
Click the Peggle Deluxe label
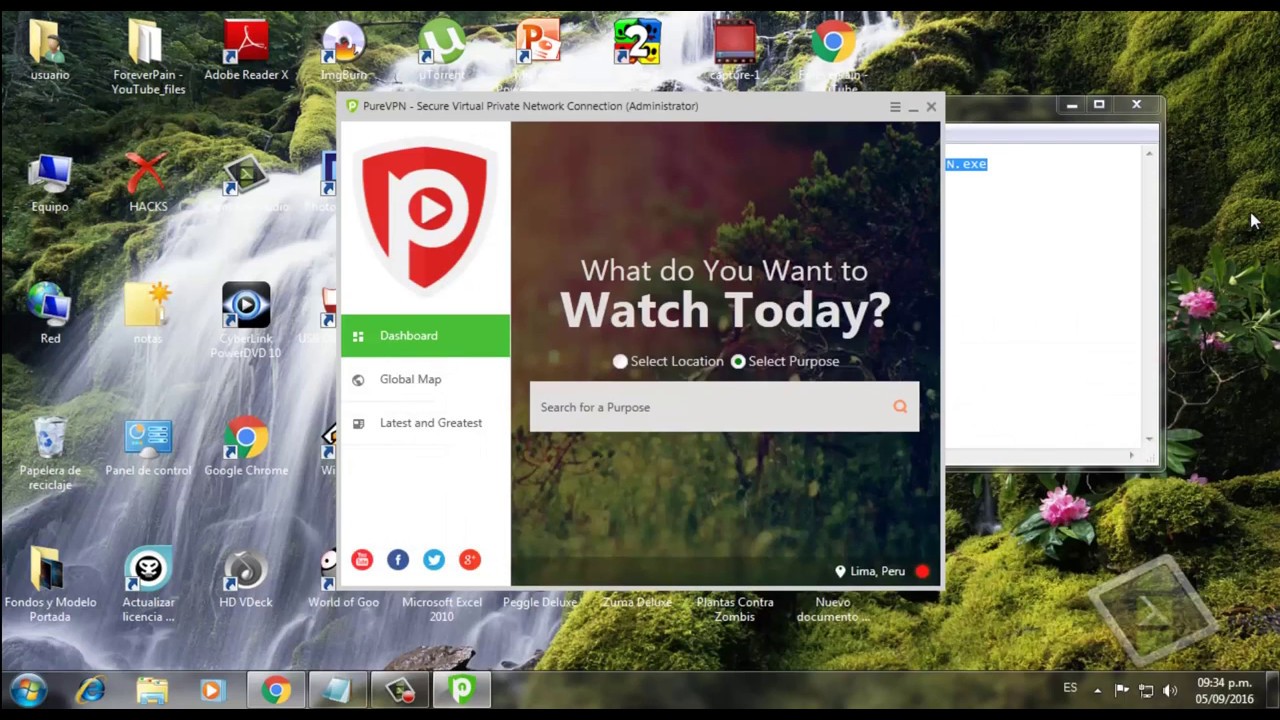(x=539, y=603)
